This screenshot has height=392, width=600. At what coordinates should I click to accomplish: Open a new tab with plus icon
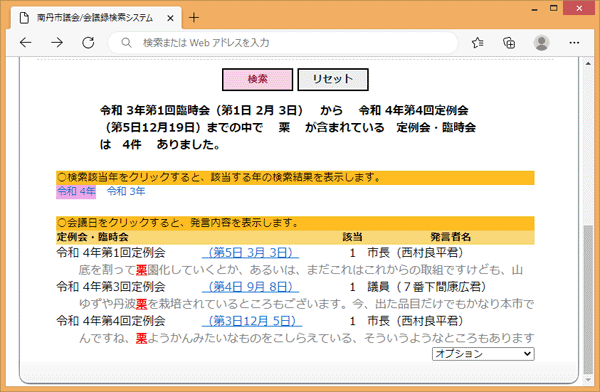pos(194,18)
